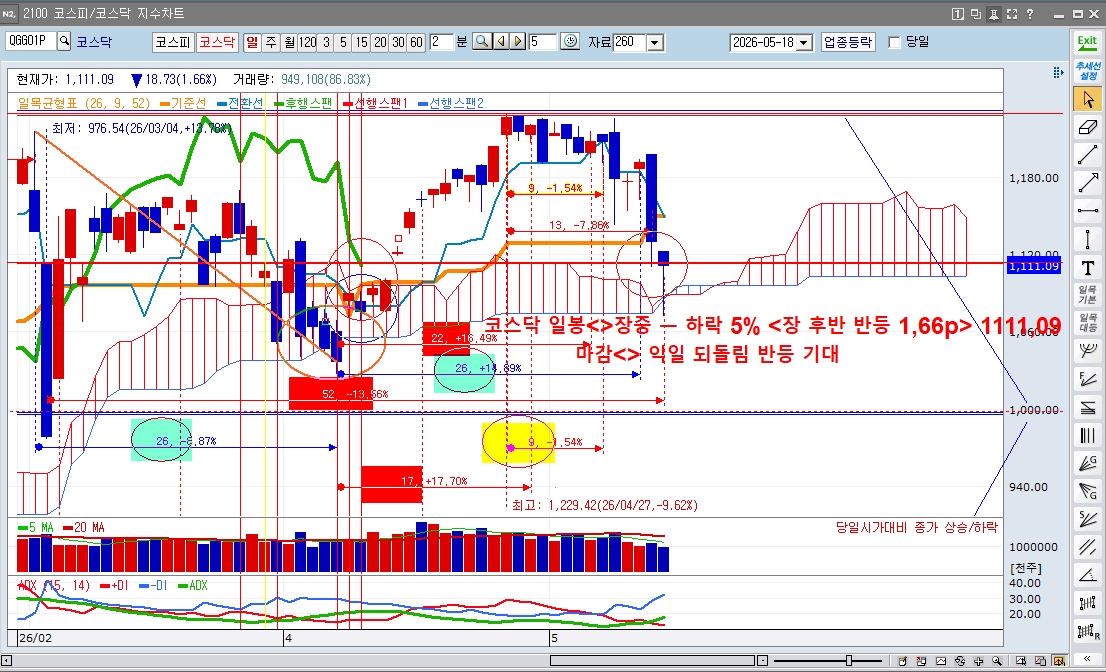The image size is (1106, 672).
Task: Collapse the drawing toolbar with double chevron
Action: click(x=1087, y=659)
